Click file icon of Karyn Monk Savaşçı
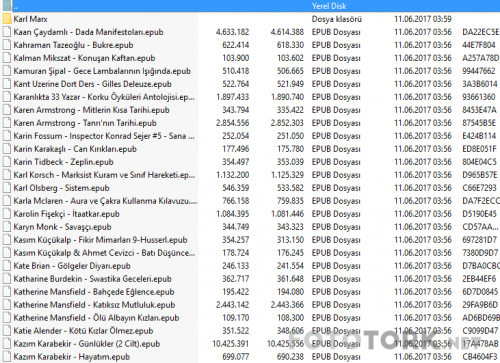The height and width of the screenshot is (363, 500). (7, 227)
